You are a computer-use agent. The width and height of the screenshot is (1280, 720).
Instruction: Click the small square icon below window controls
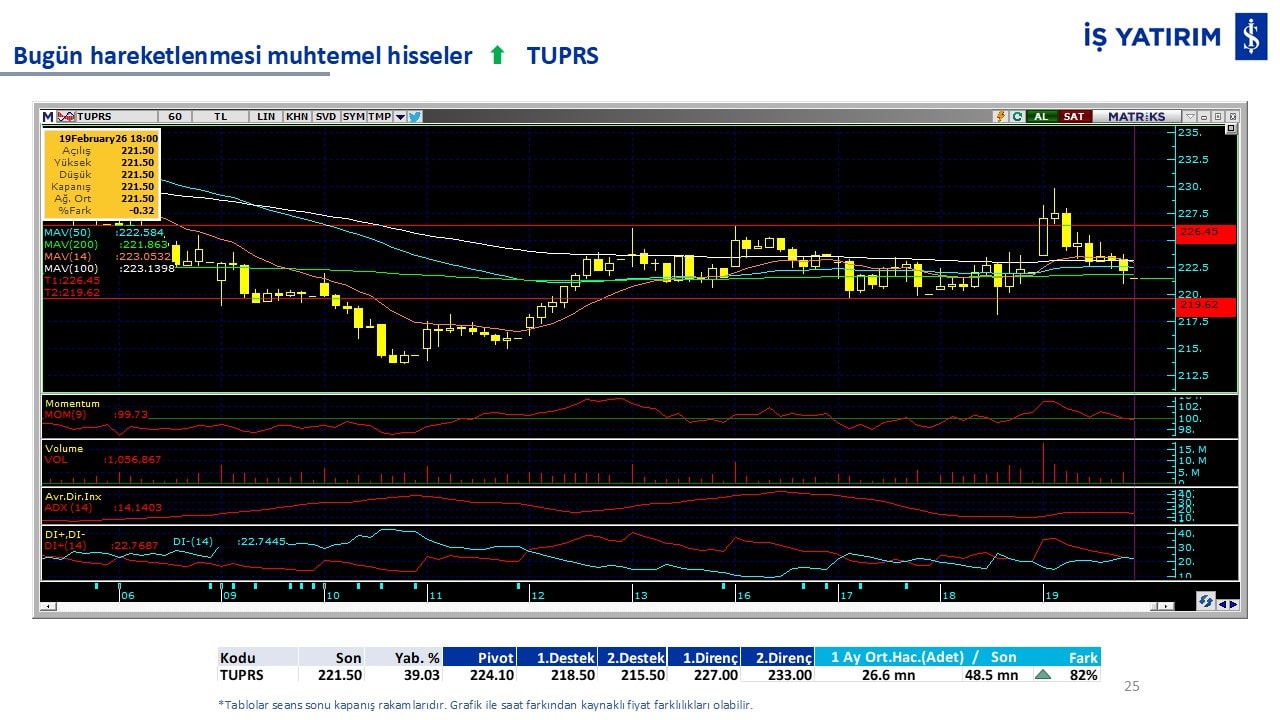(x=1230, y=129)
